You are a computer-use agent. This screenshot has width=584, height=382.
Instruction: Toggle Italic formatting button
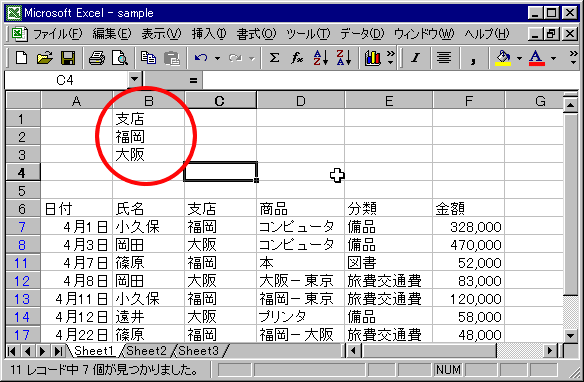pyautogui.click(x=416, y=58)
